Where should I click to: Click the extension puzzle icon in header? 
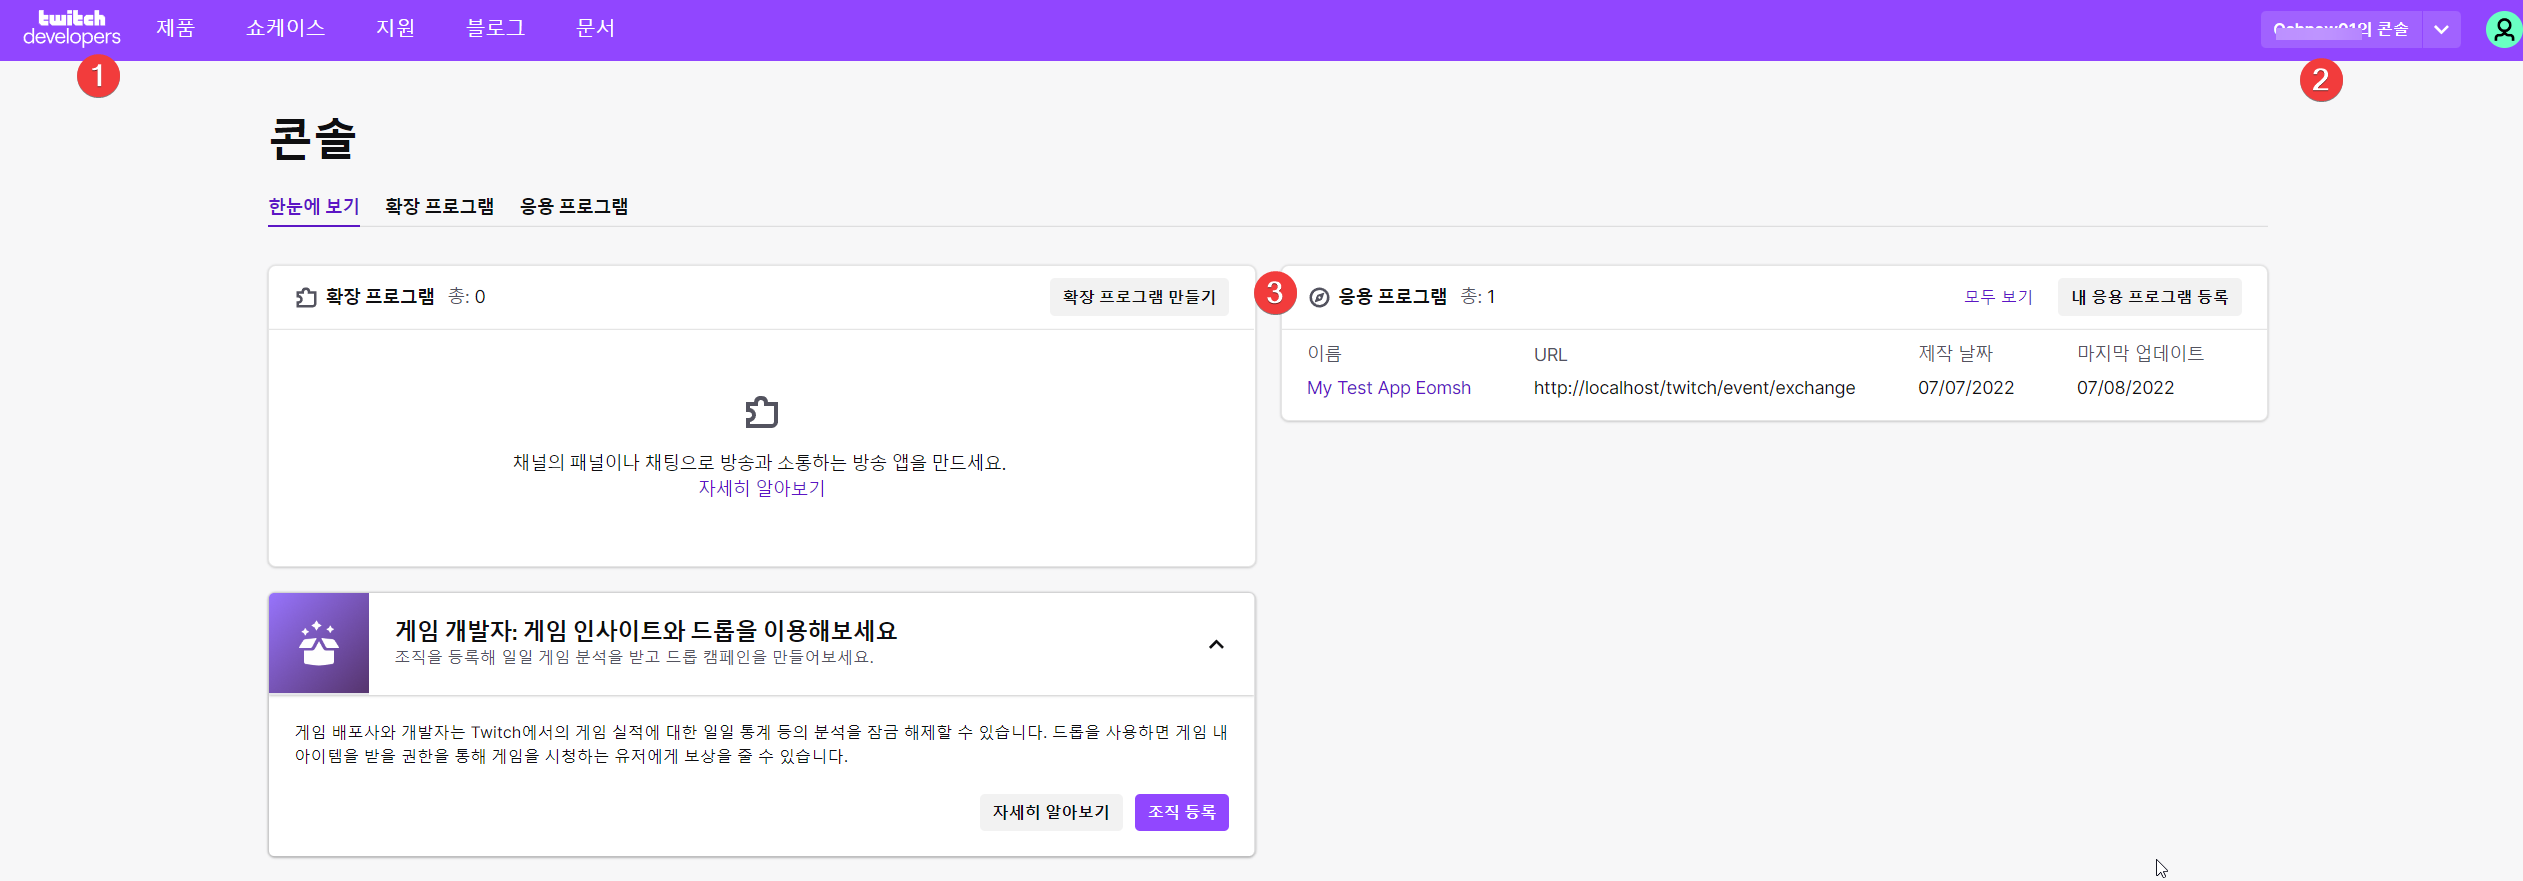tap(306, 297)
